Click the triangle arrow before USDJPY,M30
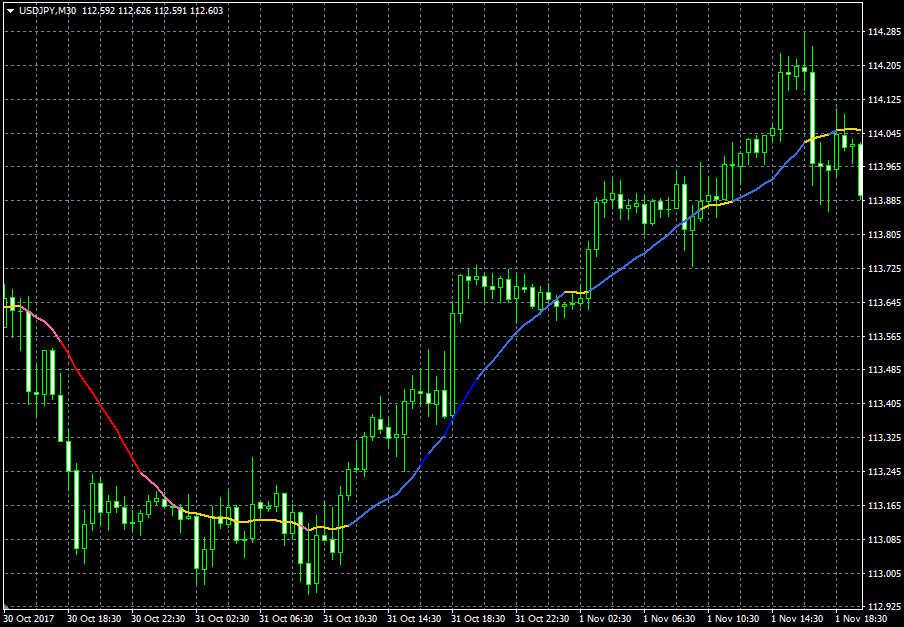The height and width of the screenshot is (627, 904). [10, 11]
